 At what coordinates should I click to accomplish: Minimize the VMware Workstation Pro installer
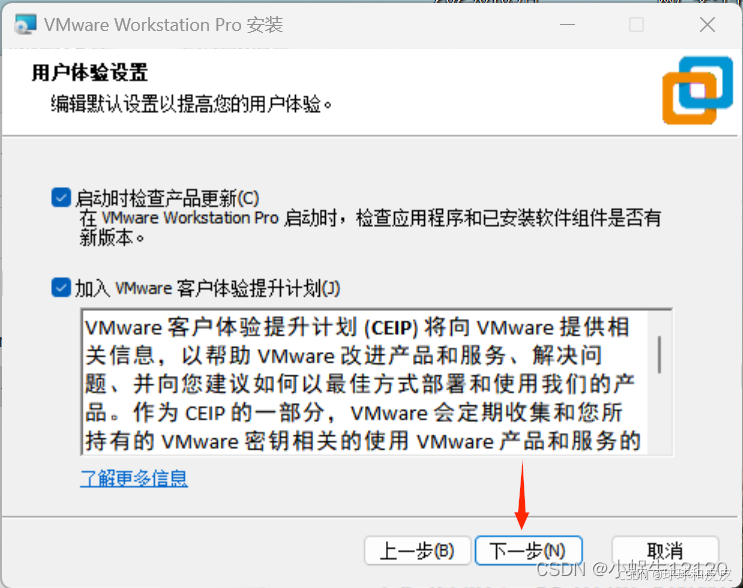click(x=567, y=25)
